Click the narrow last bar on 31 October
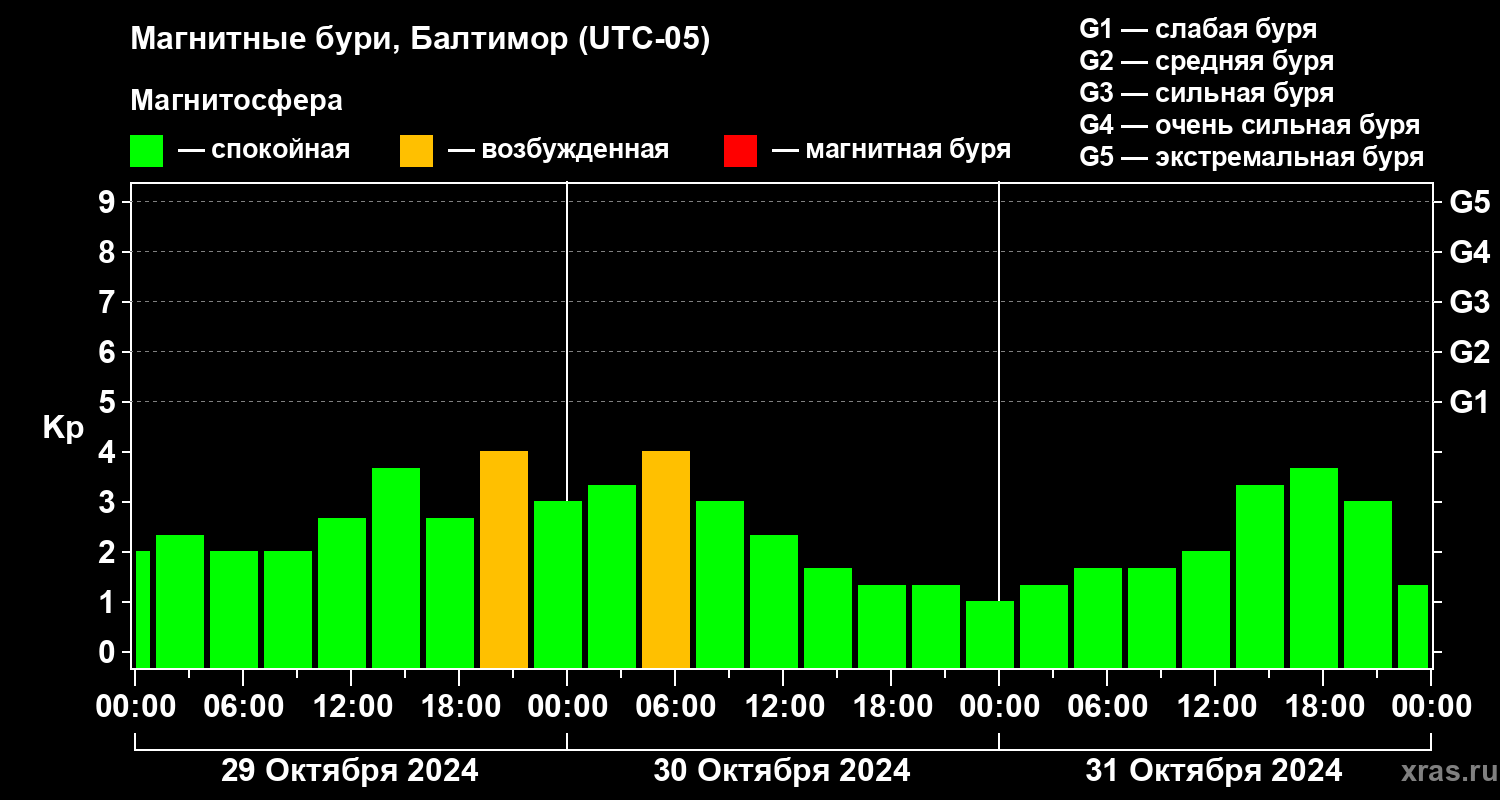The width and height of the screenshot is (1500, 800). point(1413,627)
